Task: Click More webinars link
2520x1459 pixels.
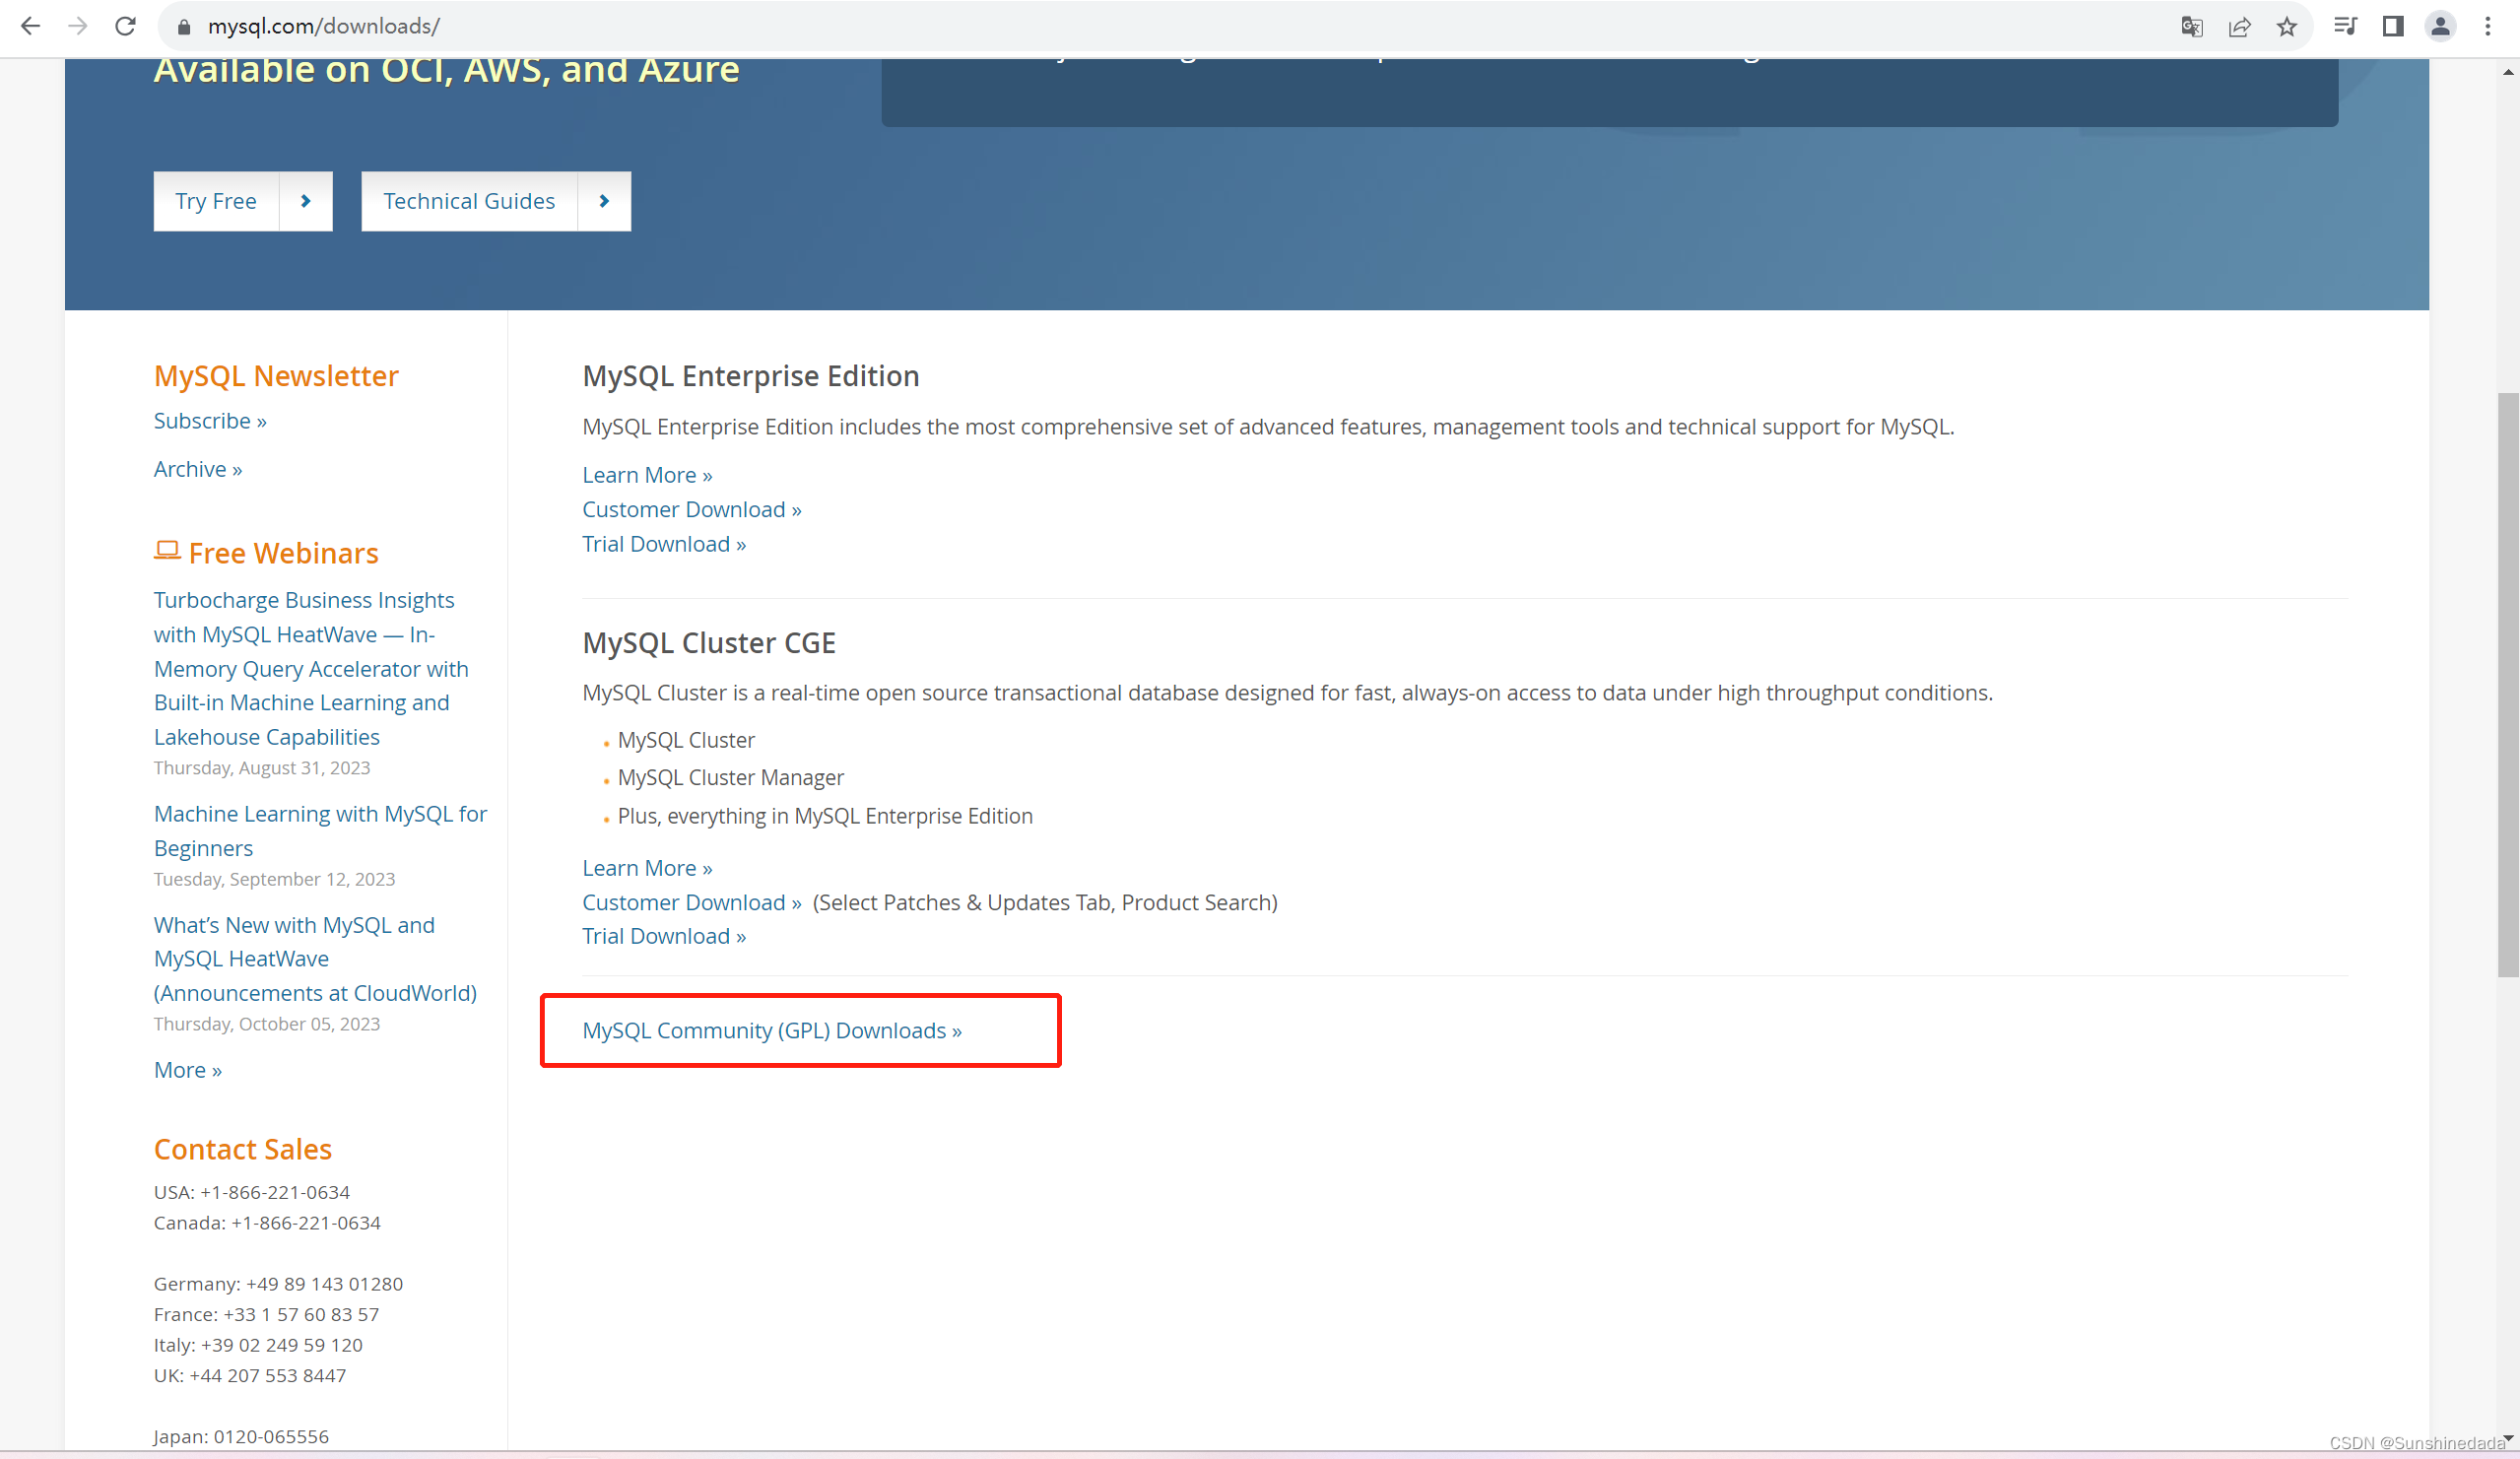Action: click(x=188, y=1070)
